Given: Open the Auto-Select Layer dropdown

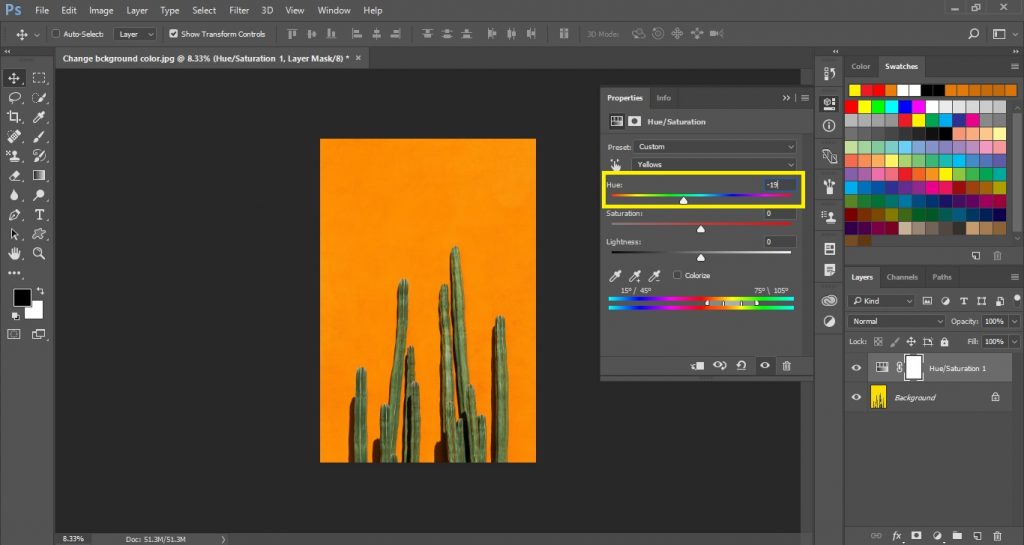Looking at the screenshot, I should (x=135, y=34).
